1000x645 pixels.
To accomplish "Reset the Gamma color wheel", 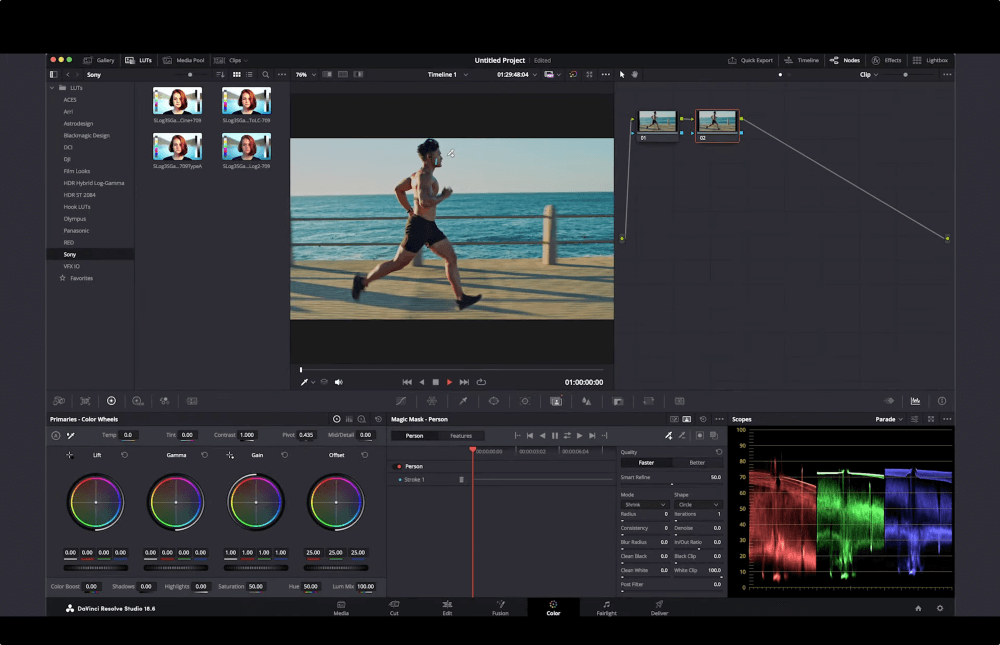I will tap(205, 455).
